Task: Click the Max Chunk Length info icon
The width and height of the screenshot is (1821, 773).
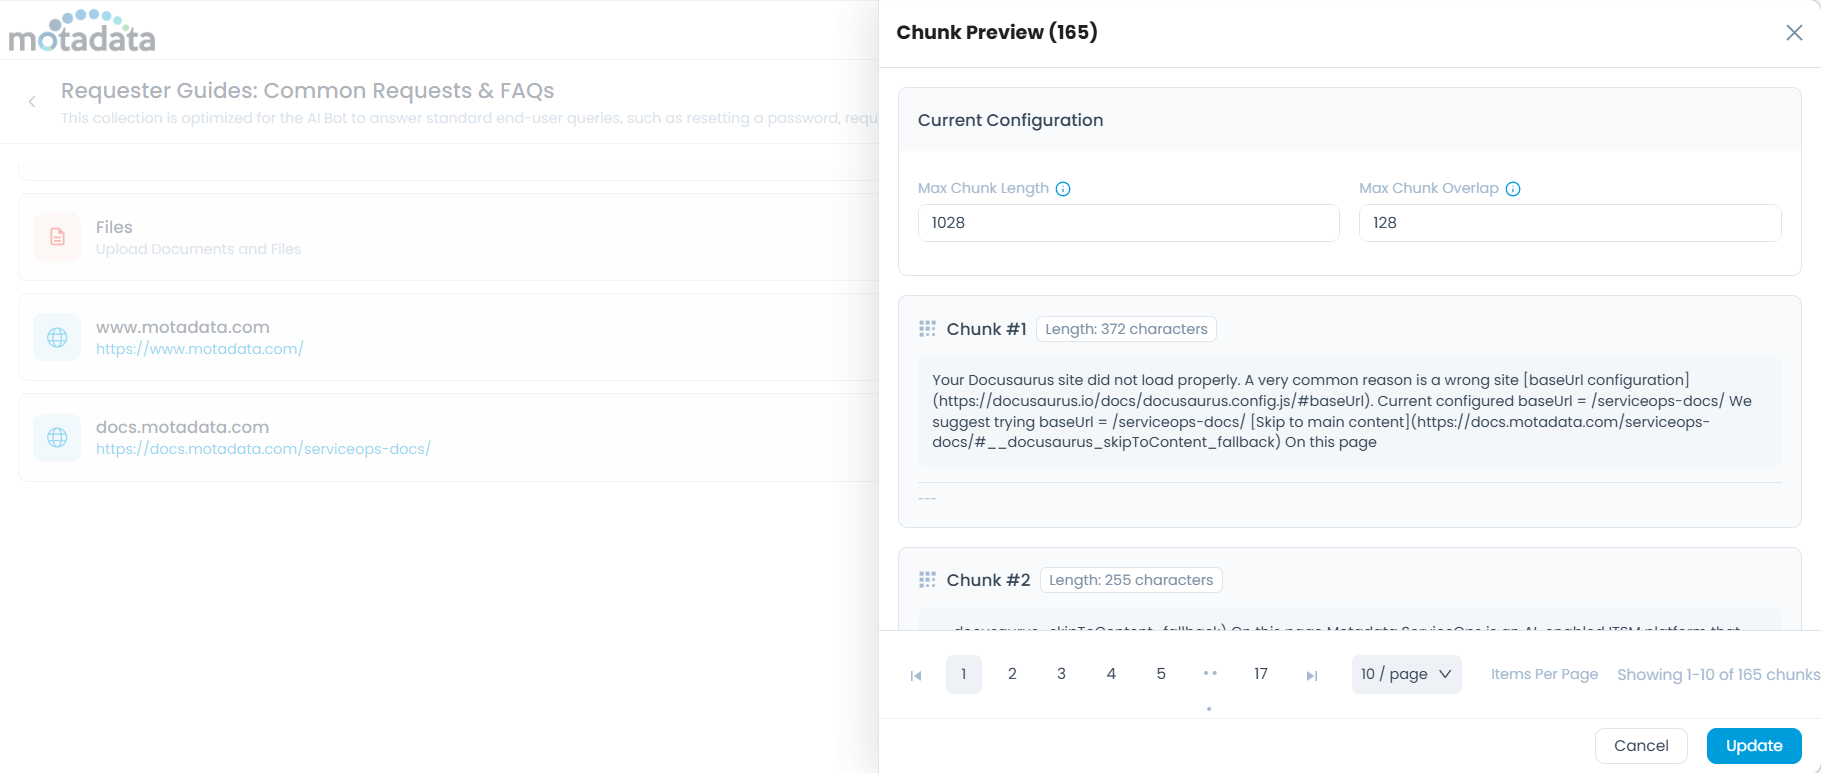Action: [x=1063, y=189]
